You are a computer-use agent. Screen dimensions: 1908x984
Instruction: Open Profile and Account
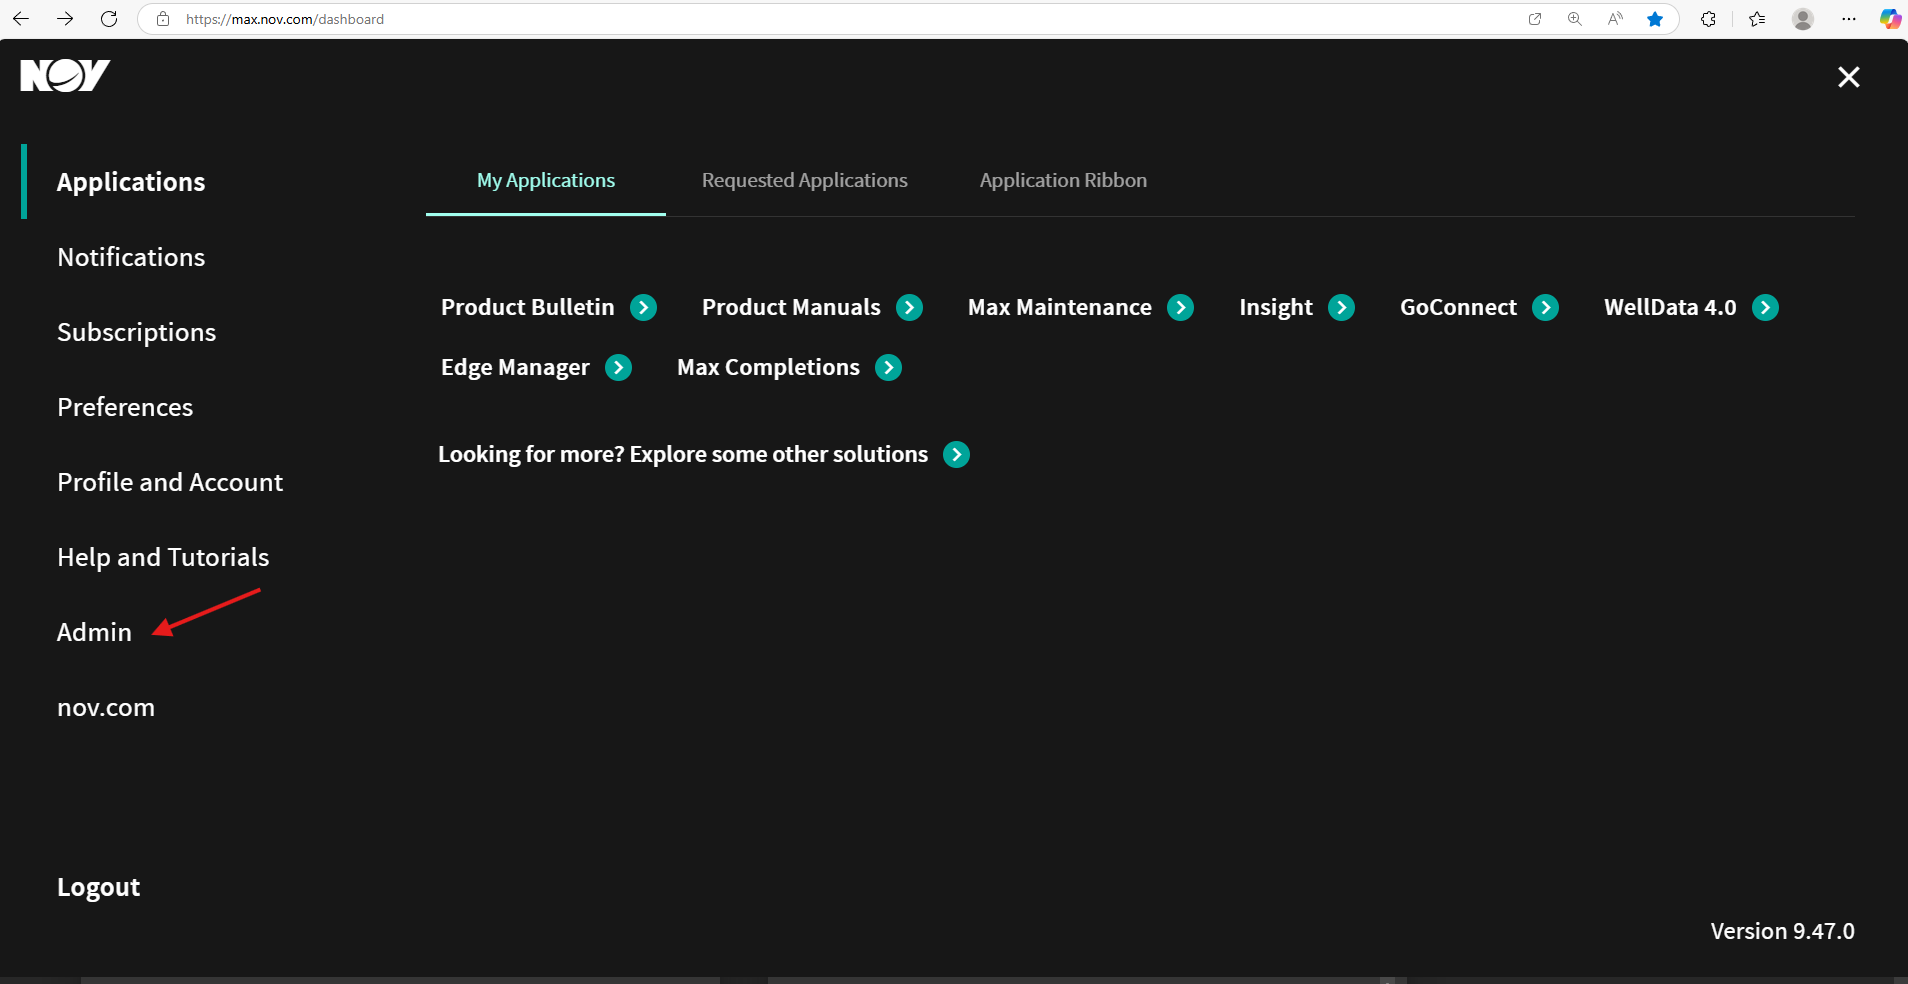click(x=170, y=482)
